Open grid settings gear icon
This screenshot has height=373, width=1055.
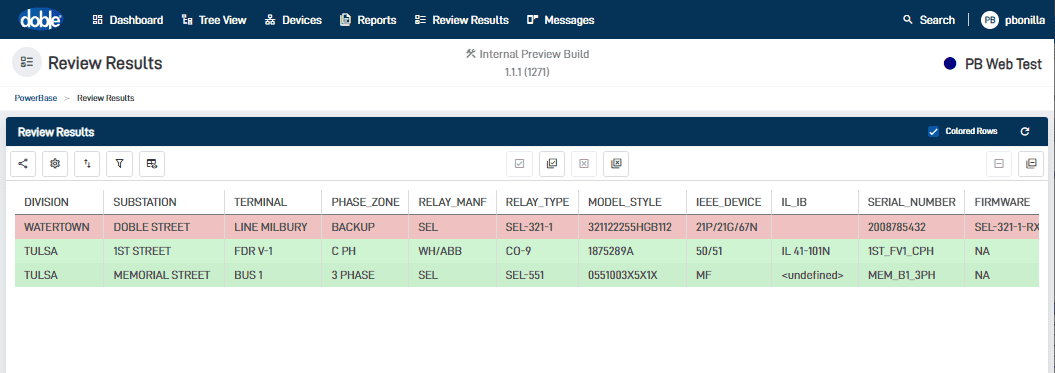click(55, 164)
